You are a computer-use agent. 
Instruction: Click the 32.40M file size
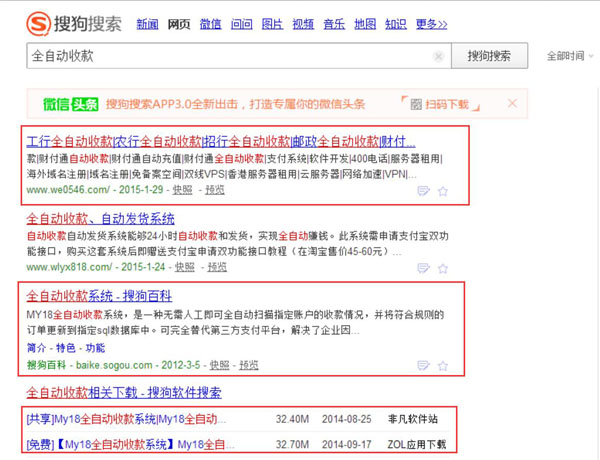tap(292, 419)
